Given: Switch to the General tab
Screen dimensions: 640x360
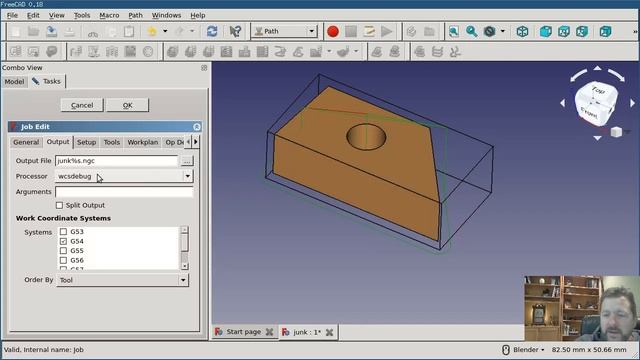Looking at the screenshot, I should [x=26, y=142].
